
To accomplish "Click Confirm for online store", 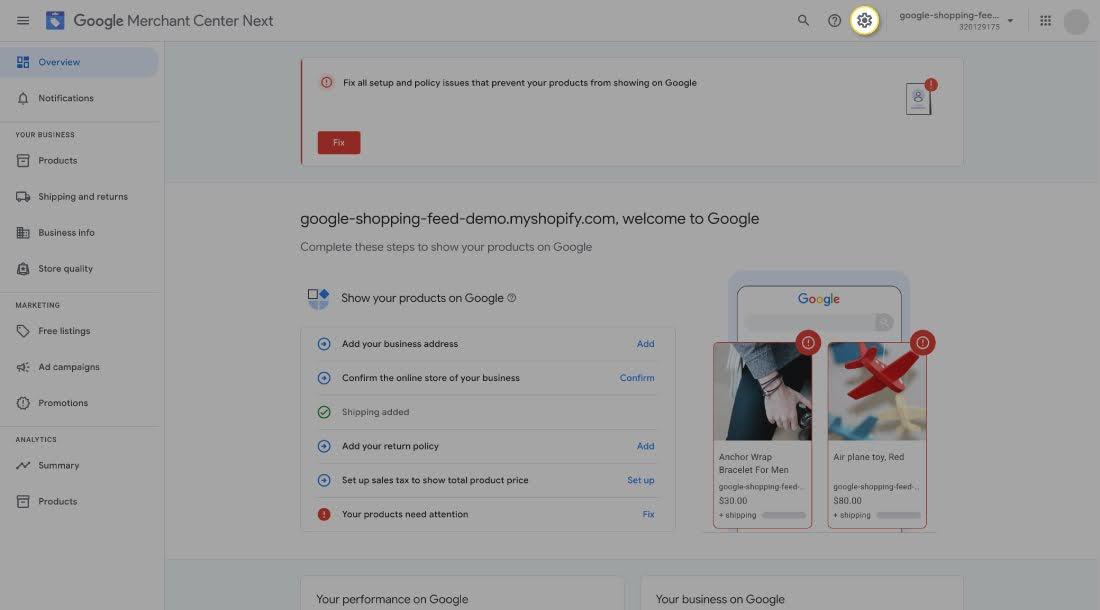I will (637, 378).
